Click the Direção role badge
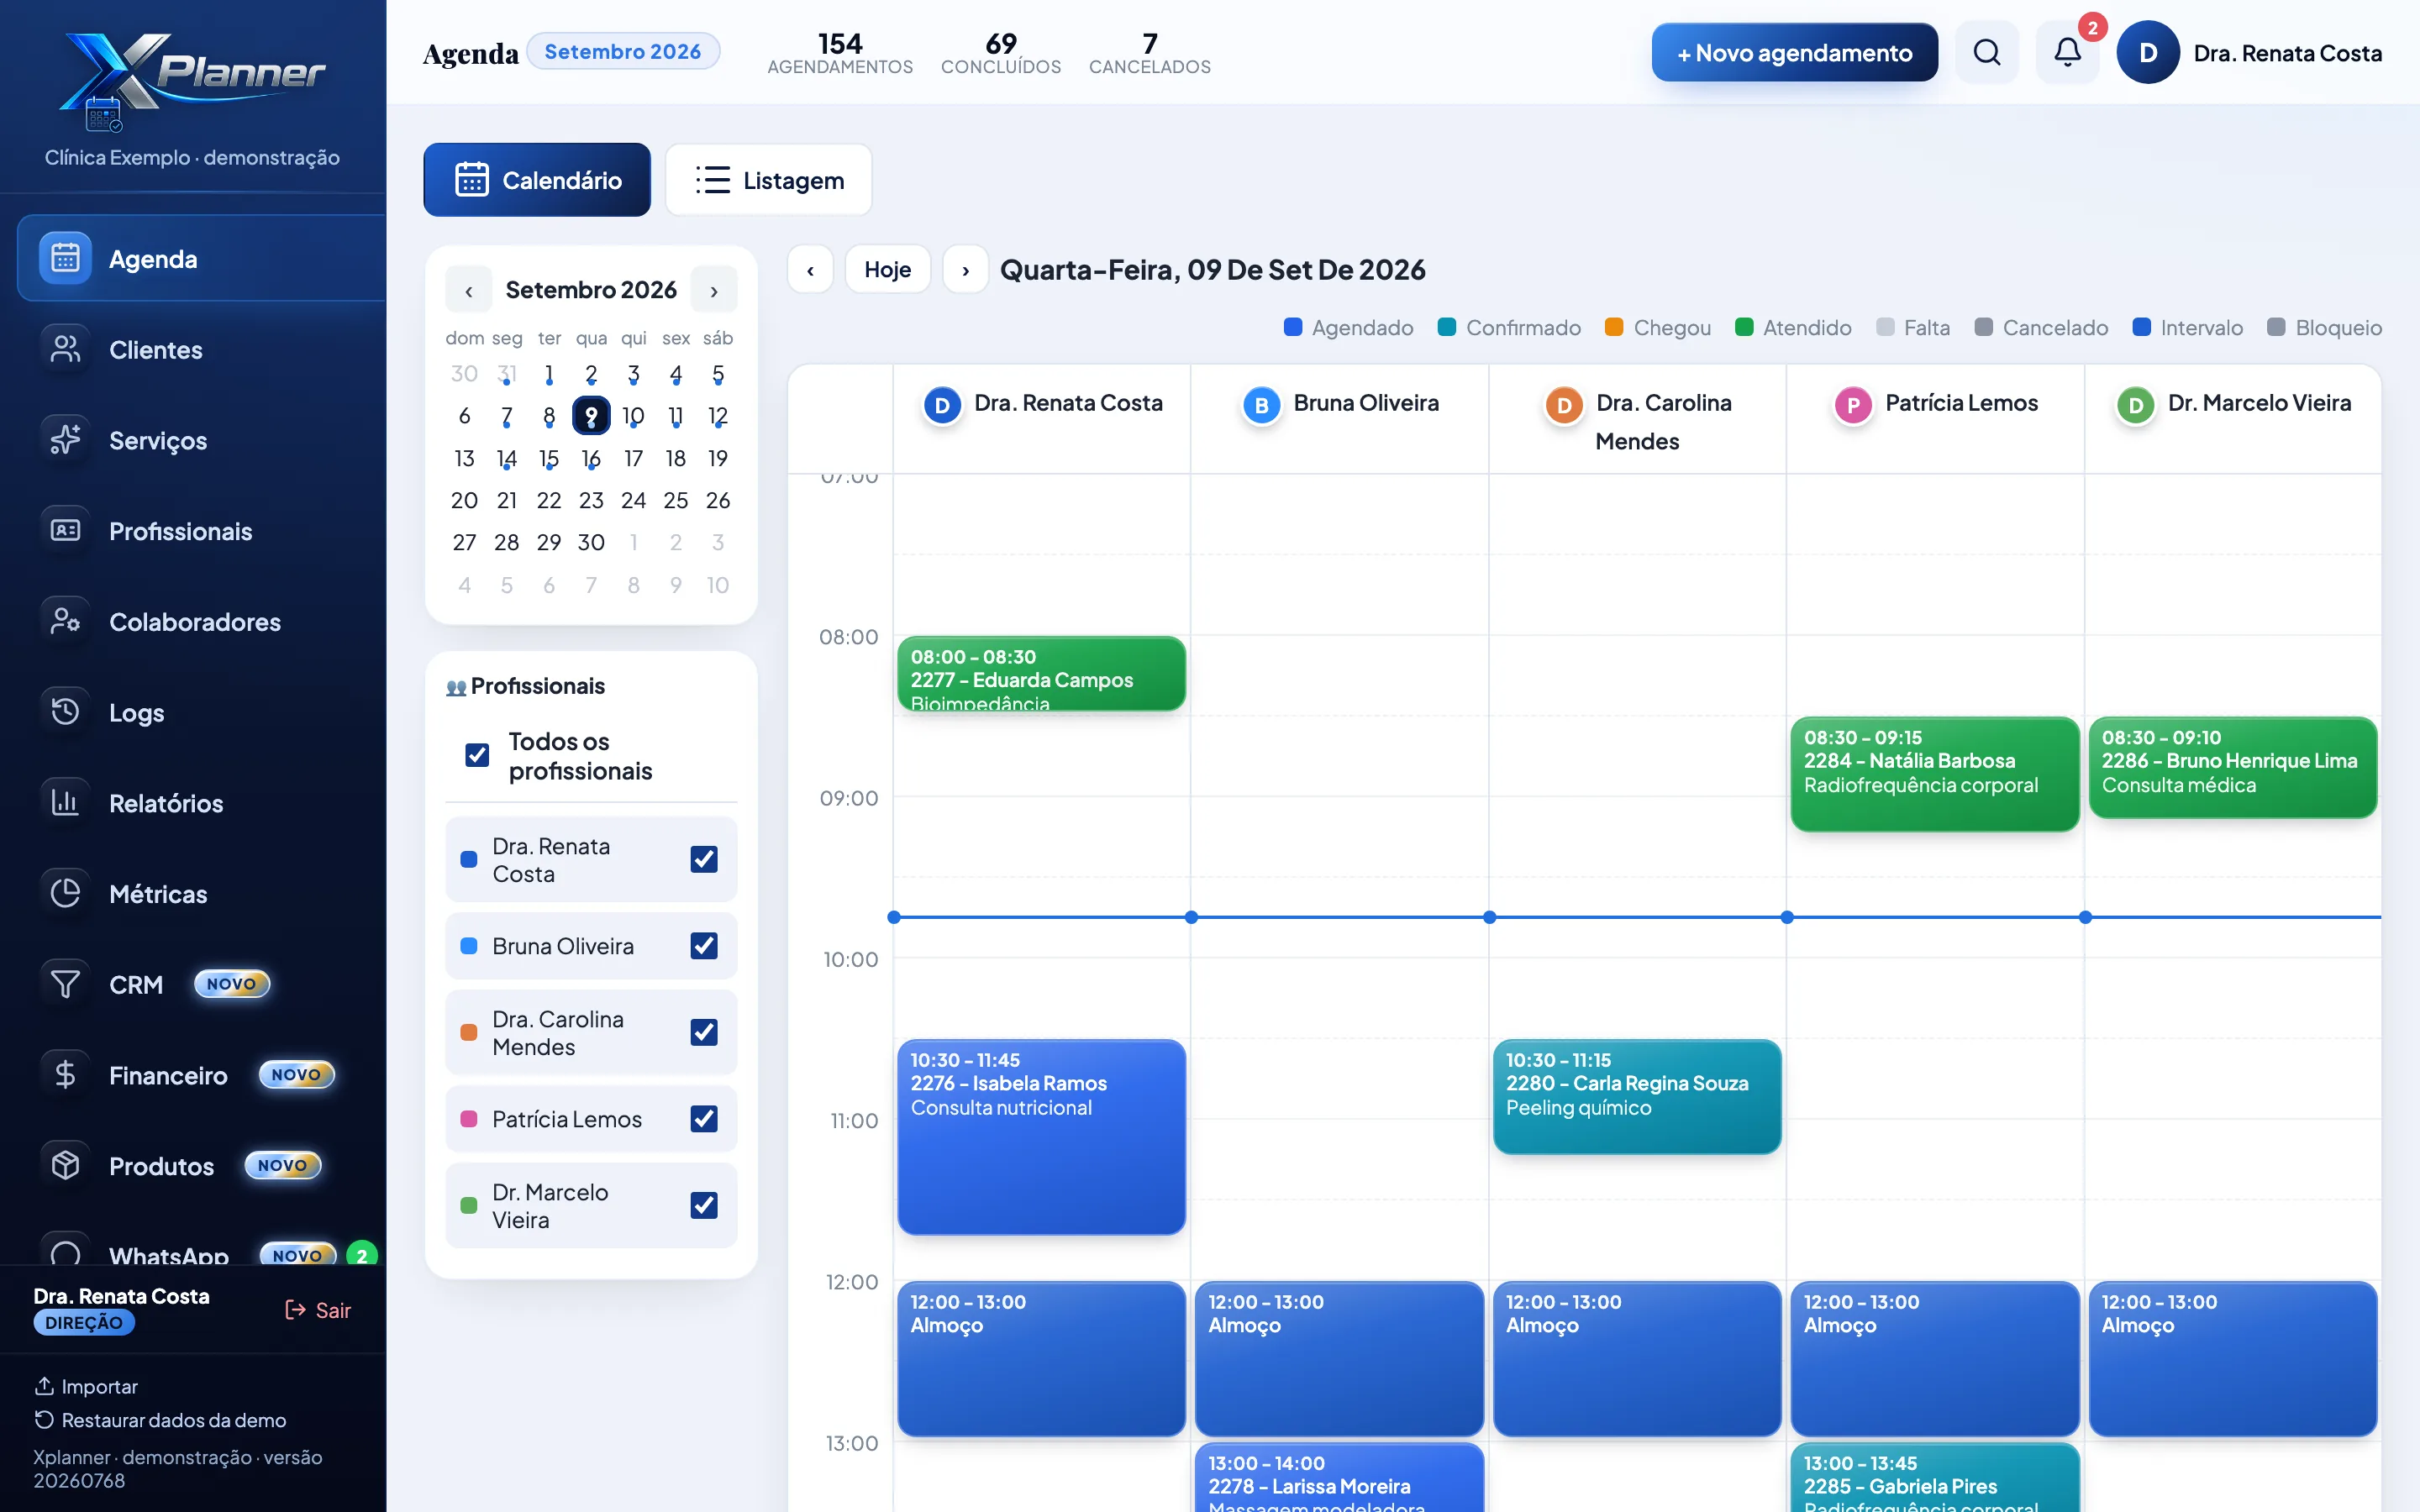 (x=84, y=1322)
